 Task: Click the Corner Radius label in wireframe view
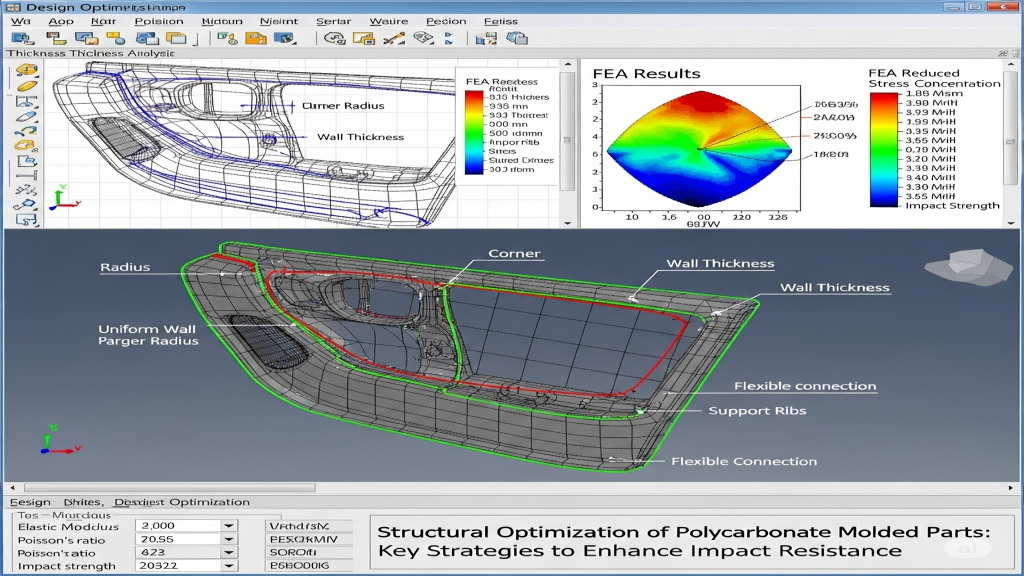click(x=342, y=105)
